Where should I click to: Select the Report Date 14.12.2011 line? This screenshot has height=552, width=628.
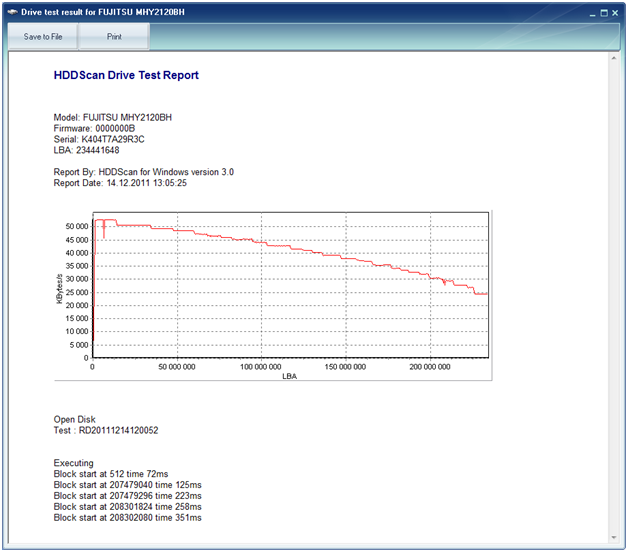click(120, 183)
